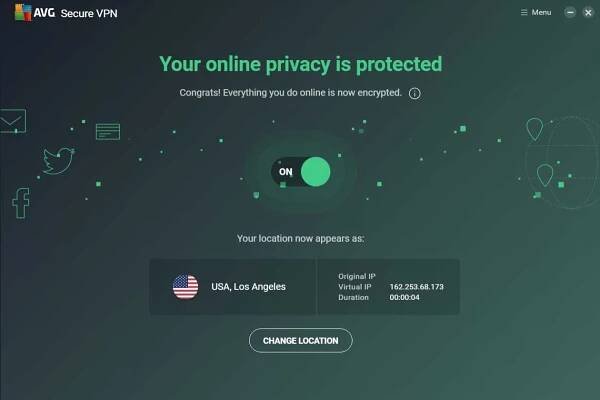Click the AVG logo icon

[x=23, y=12]
